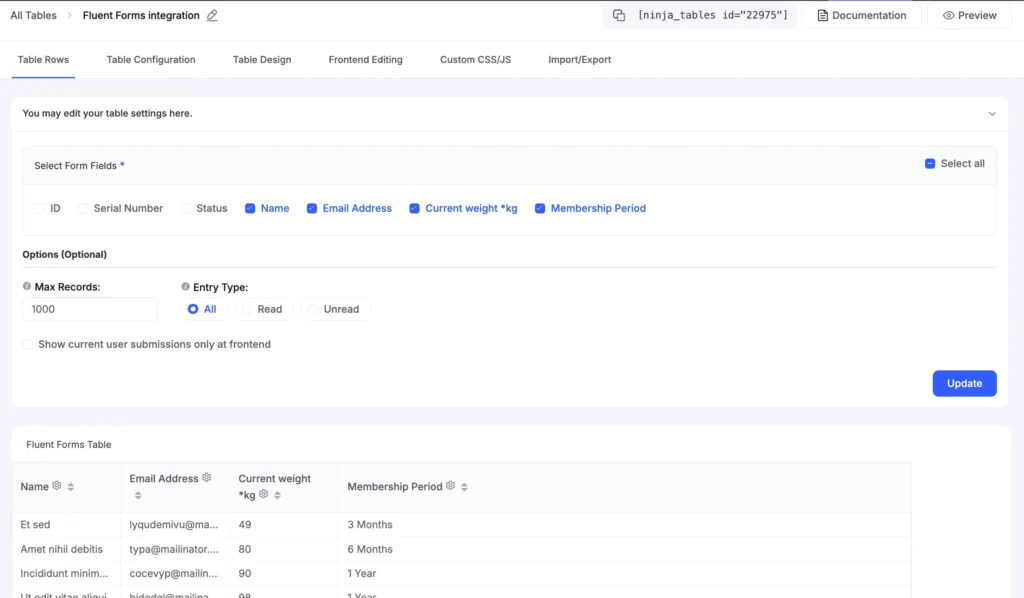1024x598 pixels.
Task: Uncheck the Email Address field
Action: [310, 208]
